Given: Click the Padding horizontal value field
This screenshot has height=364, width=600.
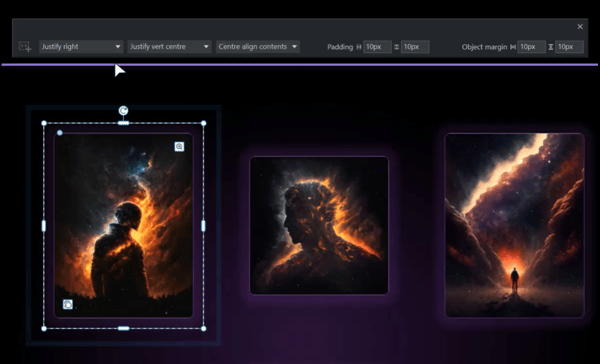Looking at the screenshot, I should pyautogui.click(x=377, y=47).
